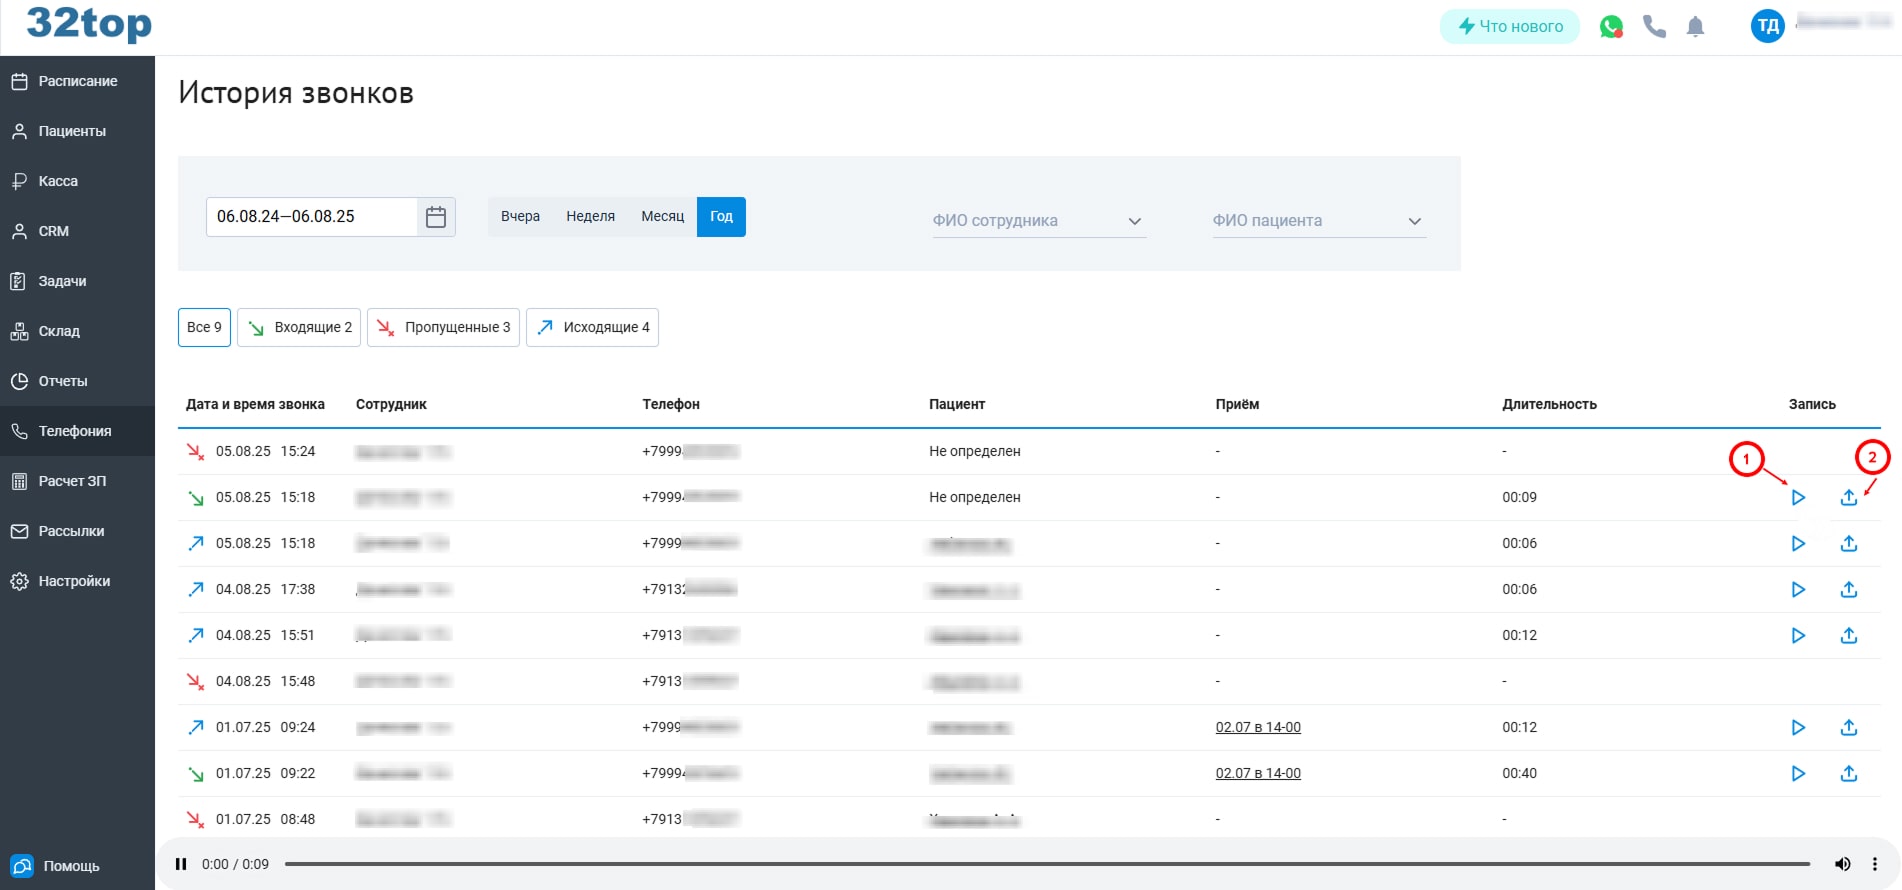1902x890 pixels.
Task: Open audio player three-dot options menu
Action: [x=1875, y=864]
